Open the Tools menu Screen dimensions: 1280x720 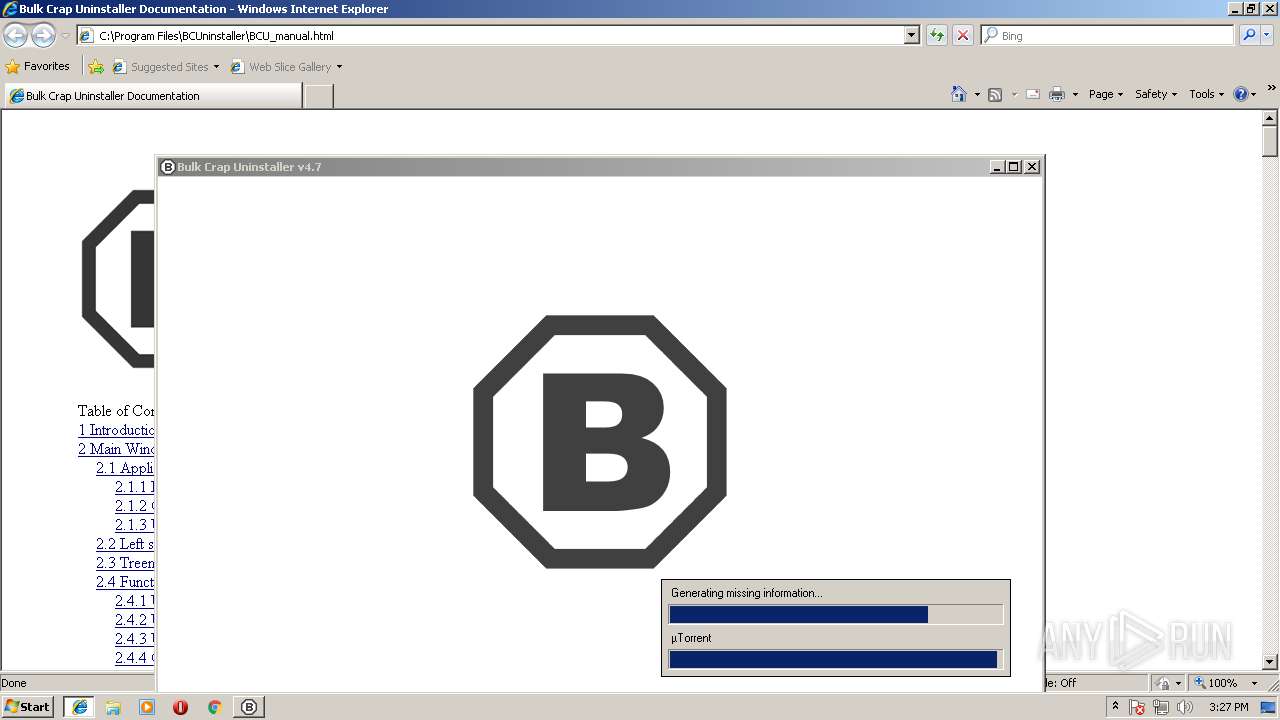(1206, 94)
